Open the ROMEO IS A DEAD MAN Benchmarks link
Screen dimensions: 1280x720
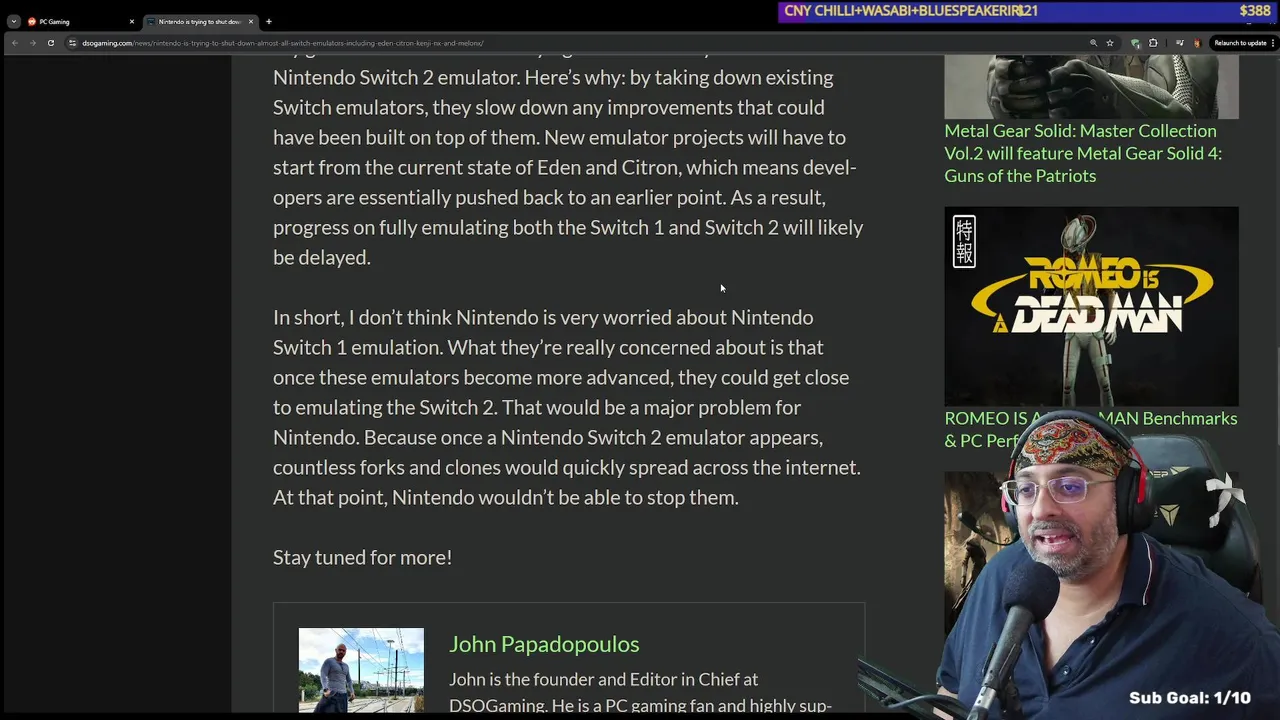1091,429
